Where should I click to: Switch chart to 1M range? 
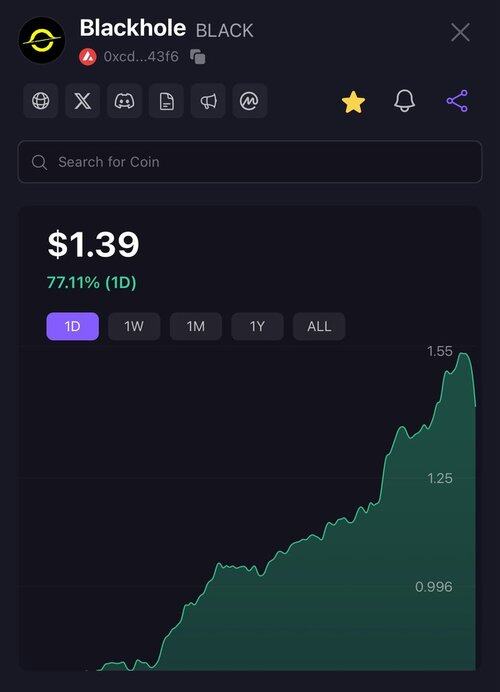pyautogui.click(x=195, y=327)
